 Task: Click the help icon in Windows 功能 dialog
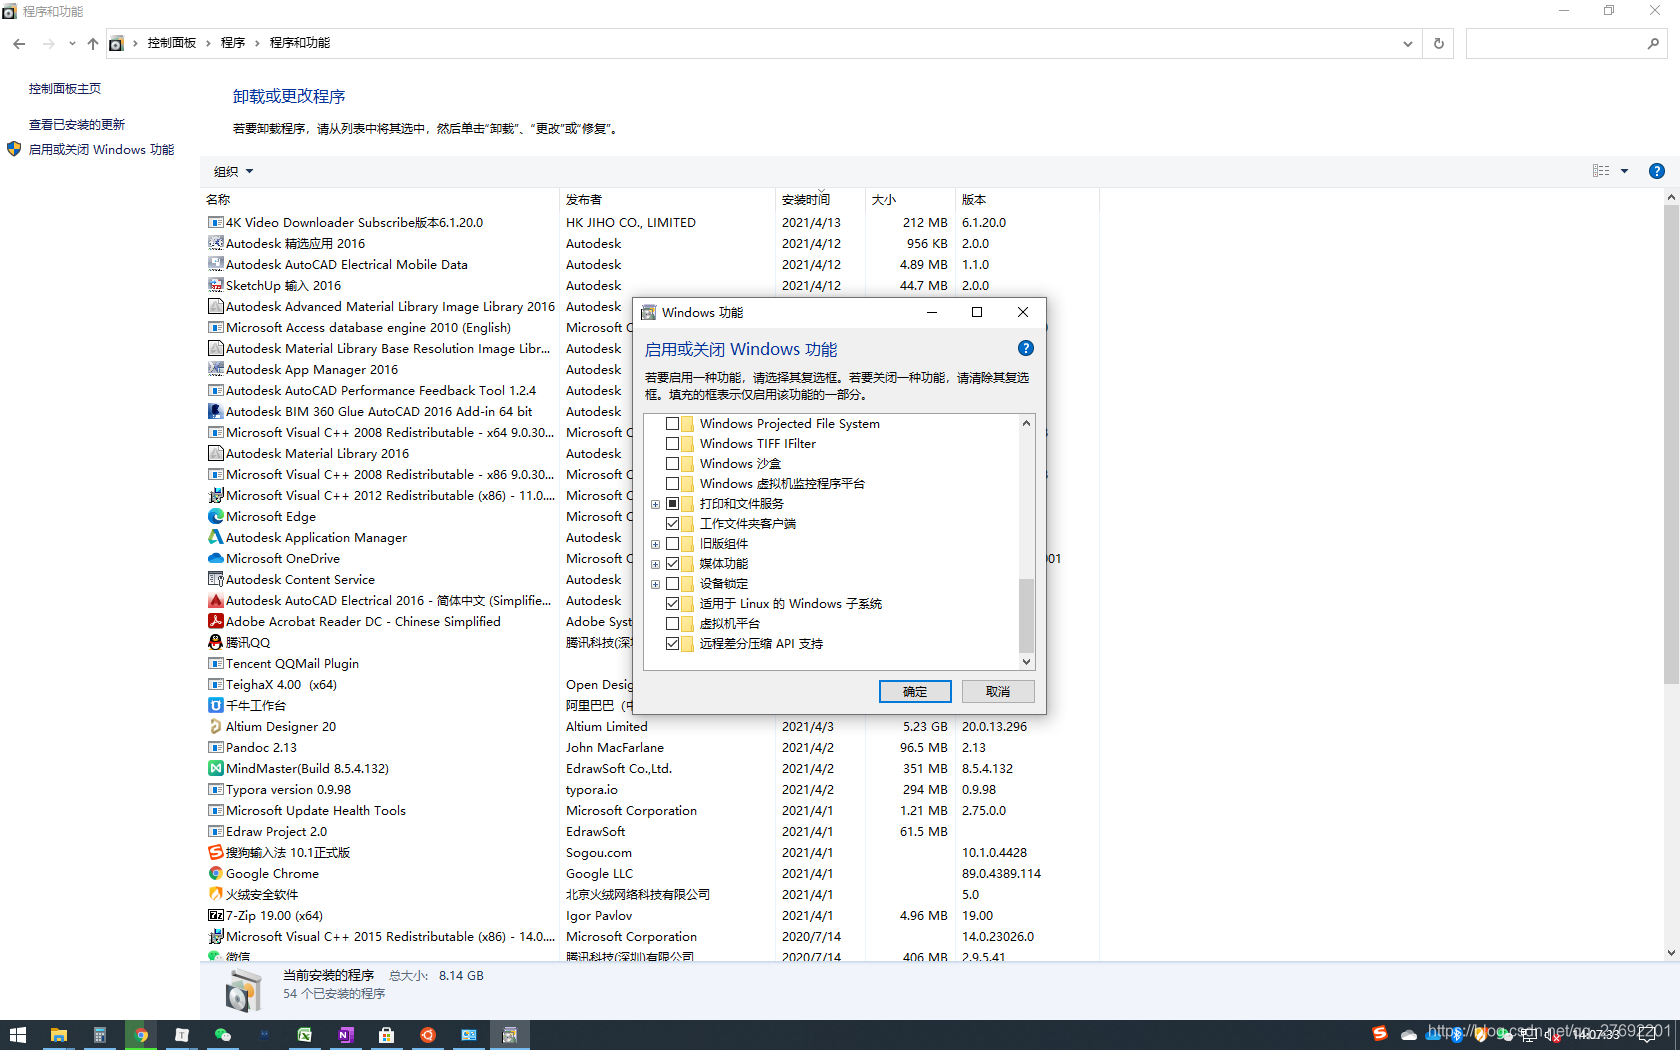1025,348
